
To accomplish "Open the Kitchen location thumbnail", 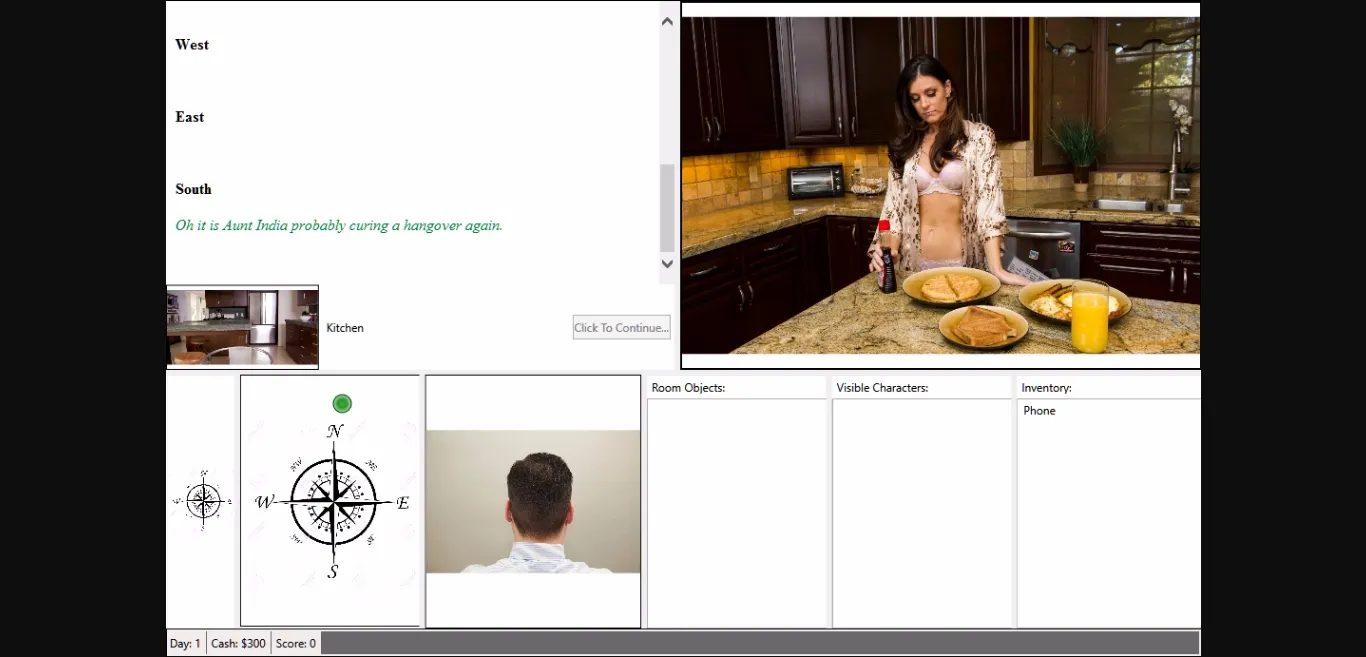I will click(x=242, y=327).
